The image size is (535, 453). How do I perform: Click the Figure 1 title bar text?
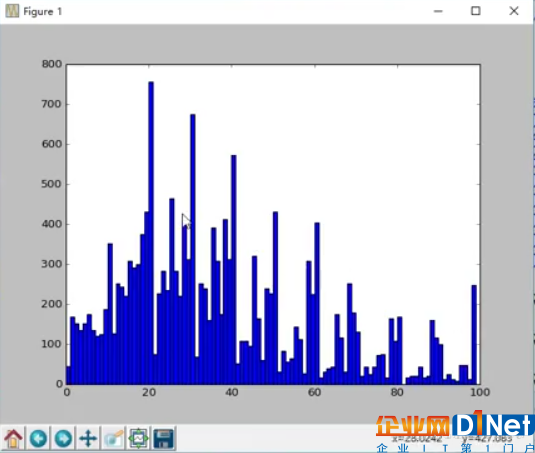[43, 12]
